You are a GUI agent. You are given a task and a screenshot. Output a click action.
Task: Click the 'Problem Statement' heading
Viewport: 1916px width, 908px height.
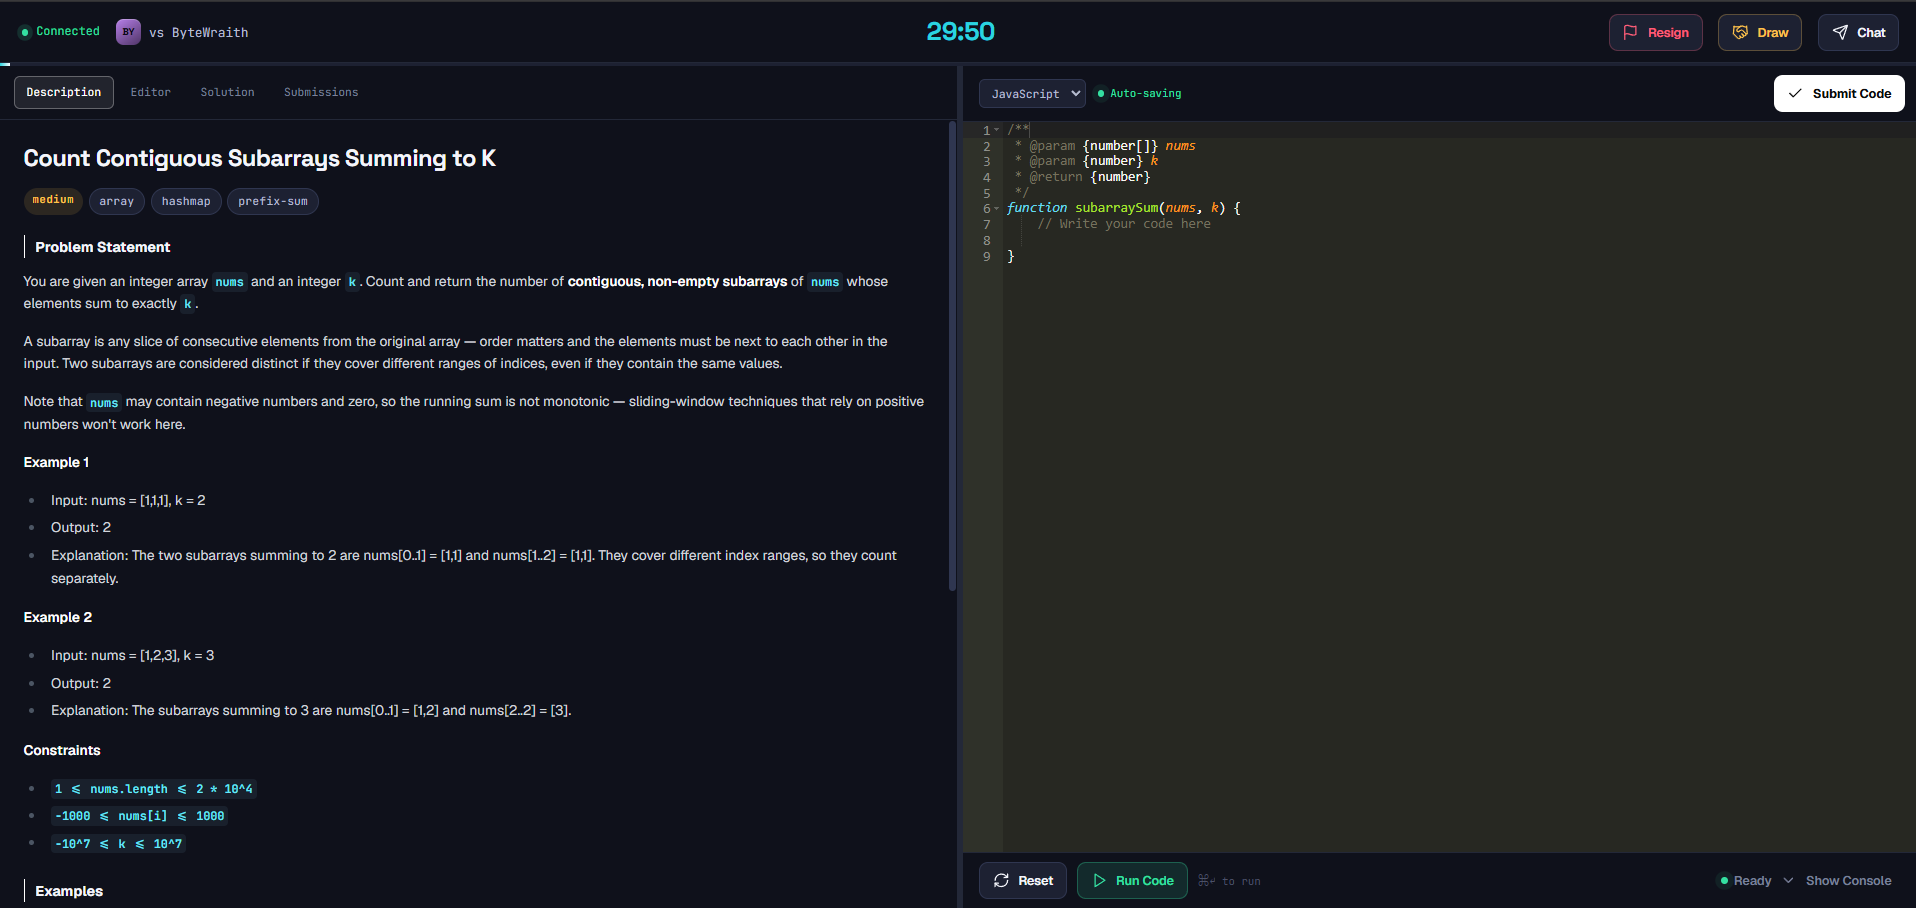tap(103, 247)
